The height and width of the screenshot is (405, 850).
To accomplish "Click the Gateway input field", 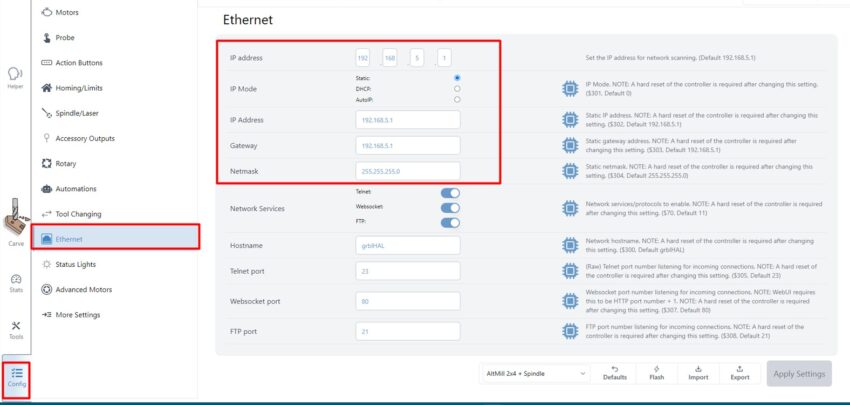I will 407,145.
